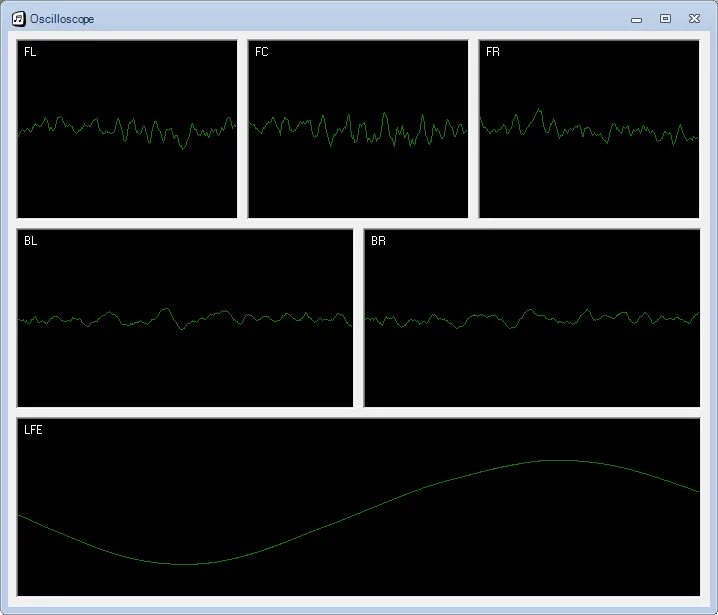Select the FR channel waveform panel
The image size is (718, 615).
tap(589, 129)
